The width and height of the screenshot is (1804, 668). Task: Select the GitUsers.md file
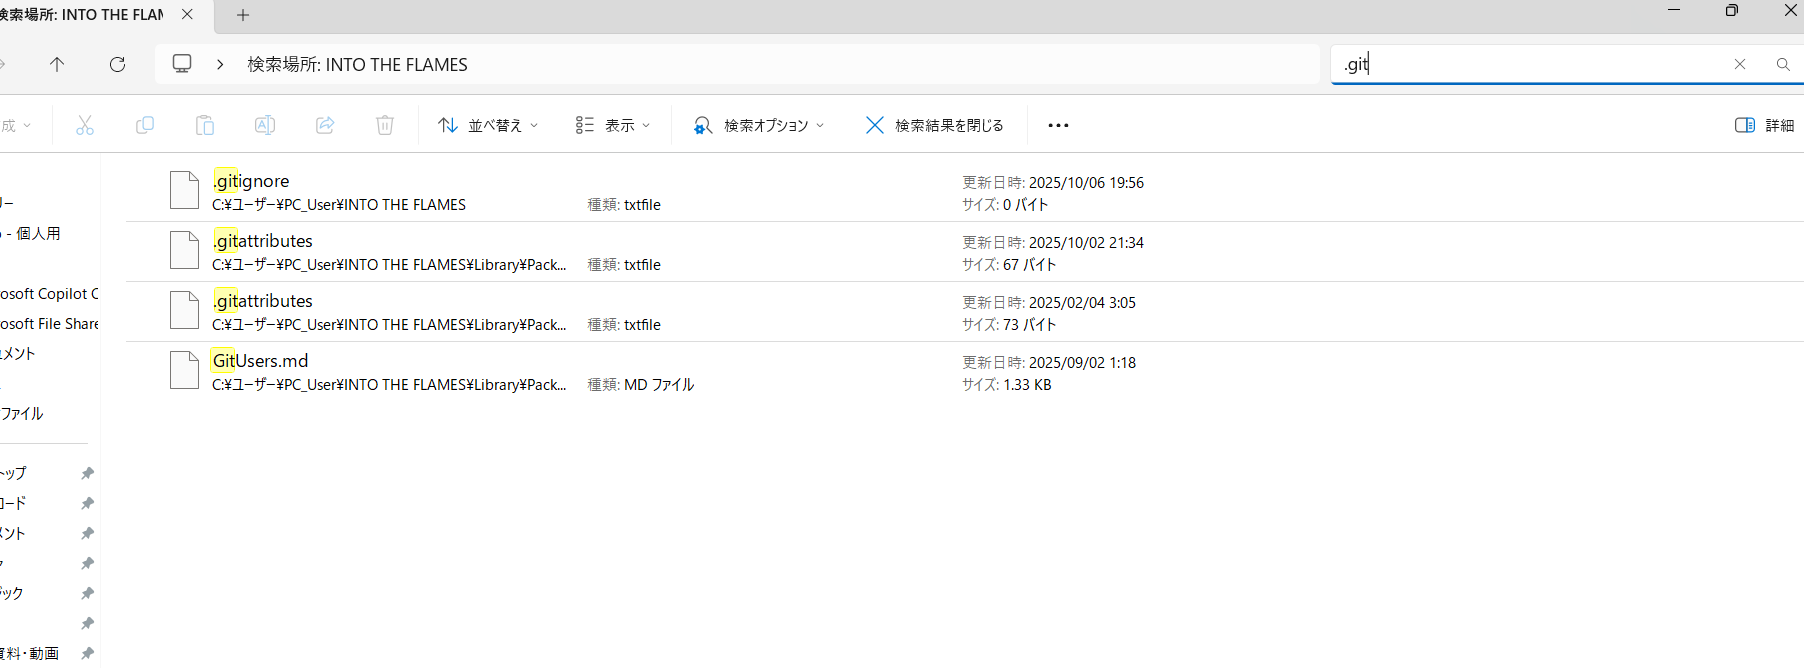click(965, 372)
